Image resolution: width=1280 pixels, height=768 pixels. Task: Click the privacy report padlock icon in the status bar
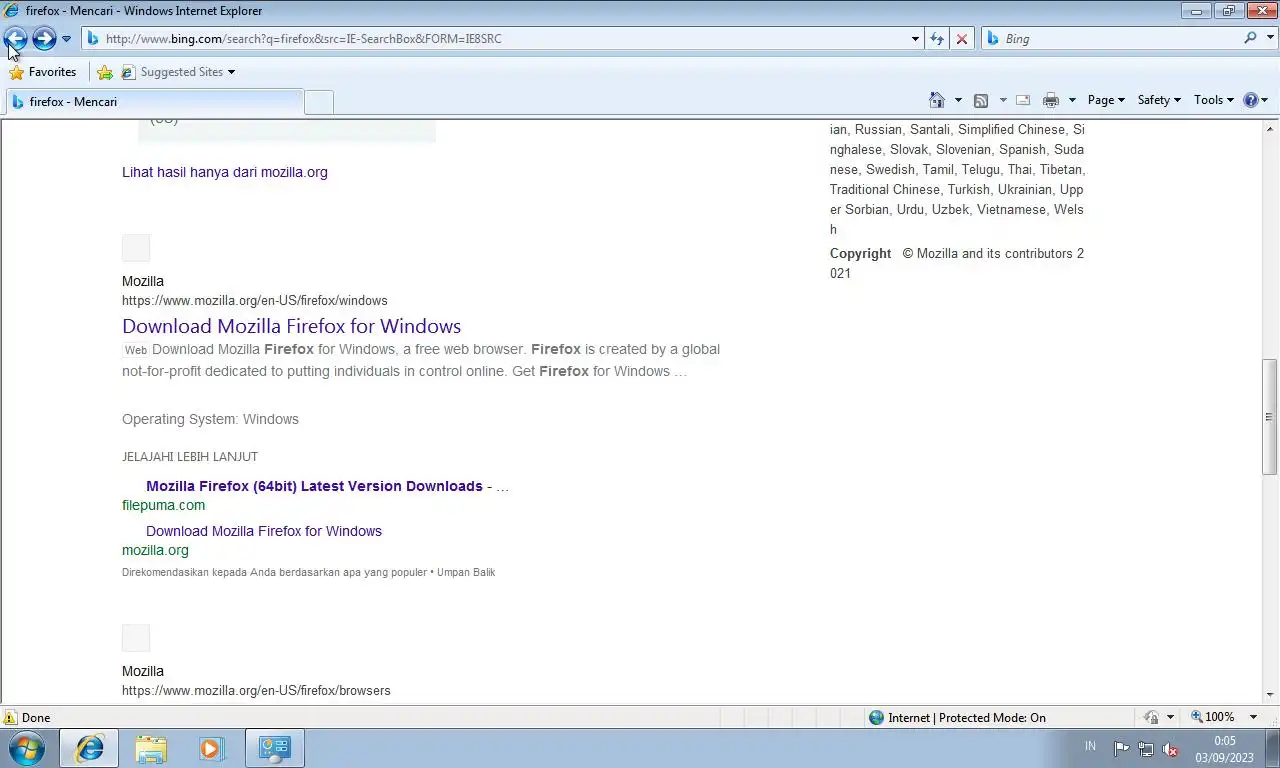point(1152,717)
